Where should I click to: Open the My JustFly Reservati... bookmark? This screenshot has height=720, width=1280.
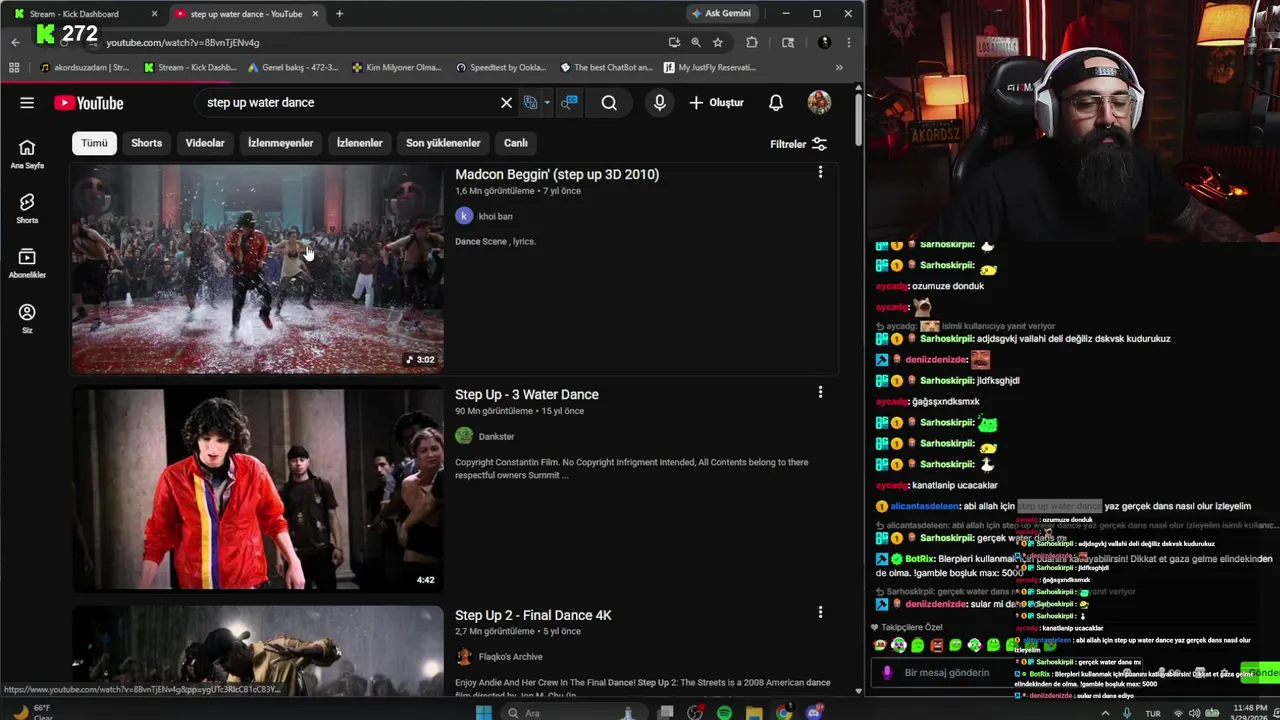710,68
